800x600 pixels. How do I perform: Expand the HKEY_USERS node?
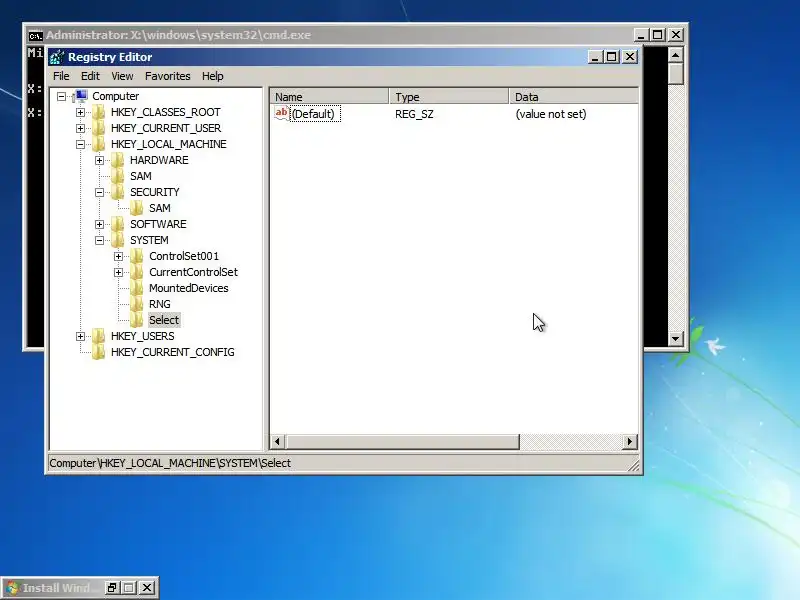81,336
